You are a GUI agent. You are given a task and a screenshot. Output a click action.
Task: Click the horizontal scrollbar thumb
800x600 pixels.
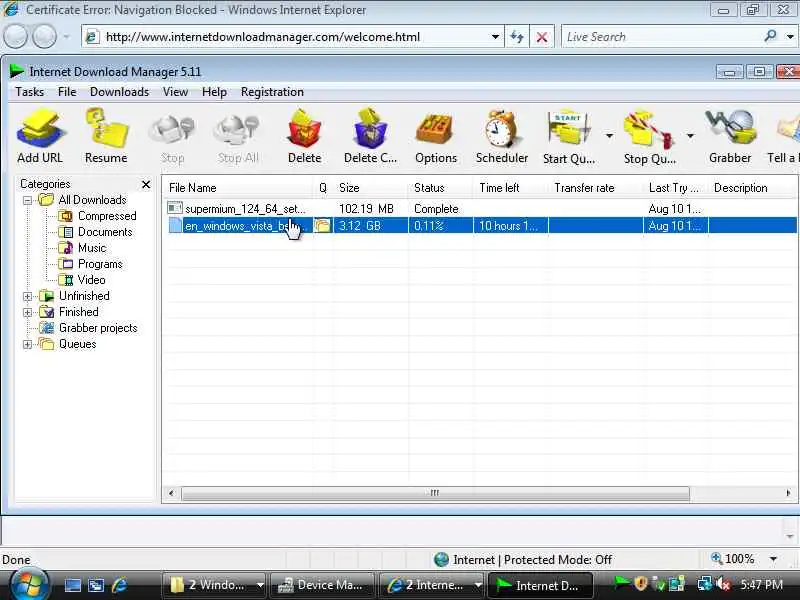point(435,493)
